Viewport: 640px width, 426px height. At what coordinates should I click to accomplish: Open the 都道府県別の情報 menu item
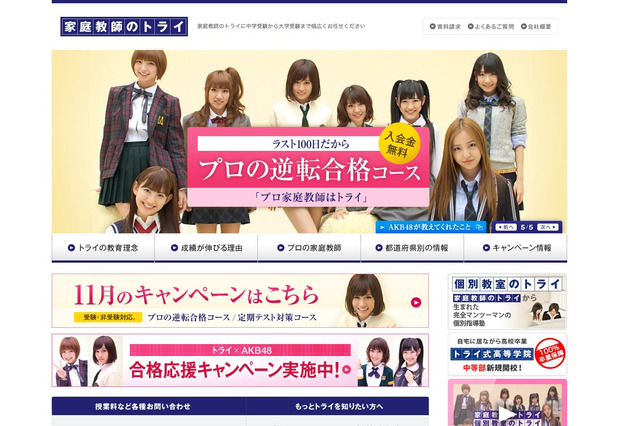pyautogui.click(x=412, y=248)
